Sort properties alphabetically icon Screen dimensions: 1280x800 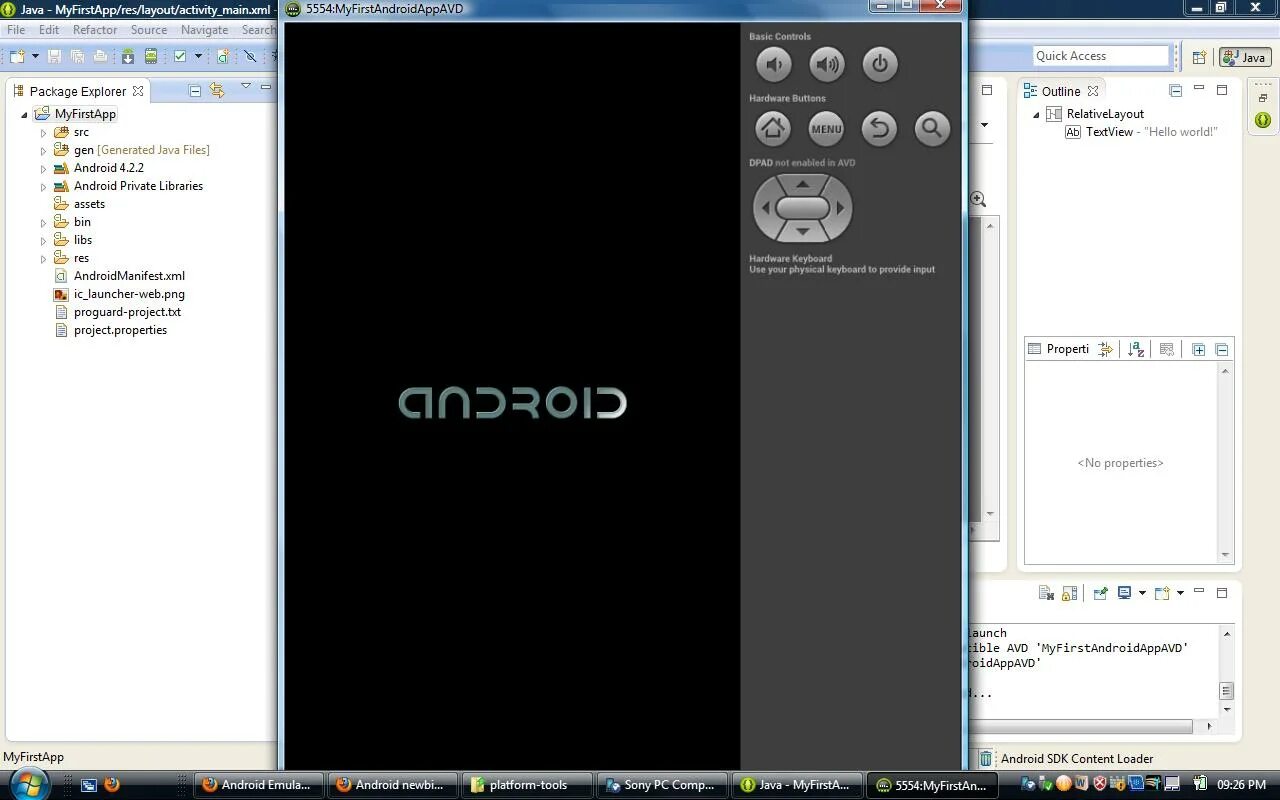tap(1136, 349)
